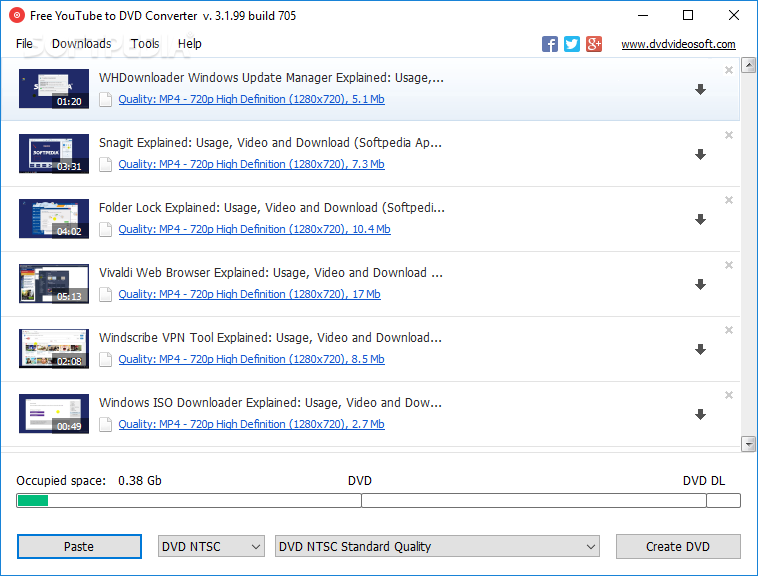The width and height of the screenshot is (758, 576).
Task: Change quality of Windows ISO video 2.7 Mb
Action: coord(251,424)
